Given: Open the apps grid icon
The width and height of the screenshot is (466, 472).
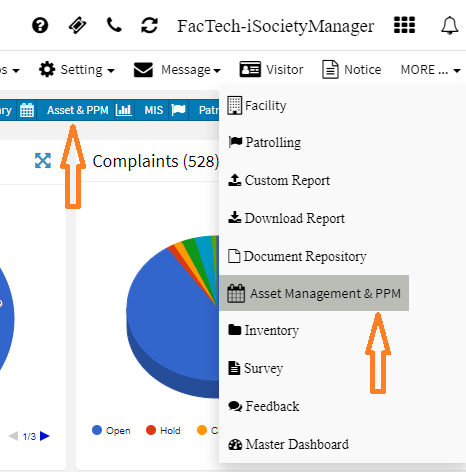Looking at the screenshot, I should [x=404, y=25].
